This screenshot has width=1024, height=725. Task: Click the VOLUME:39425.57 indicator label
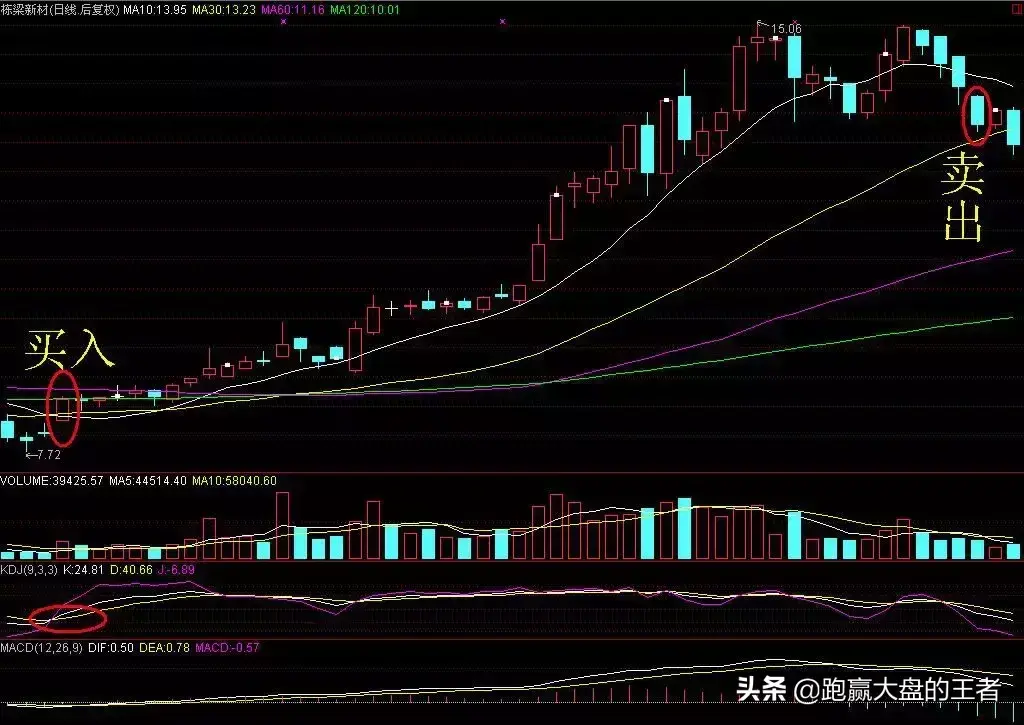(x=52, y=481)
